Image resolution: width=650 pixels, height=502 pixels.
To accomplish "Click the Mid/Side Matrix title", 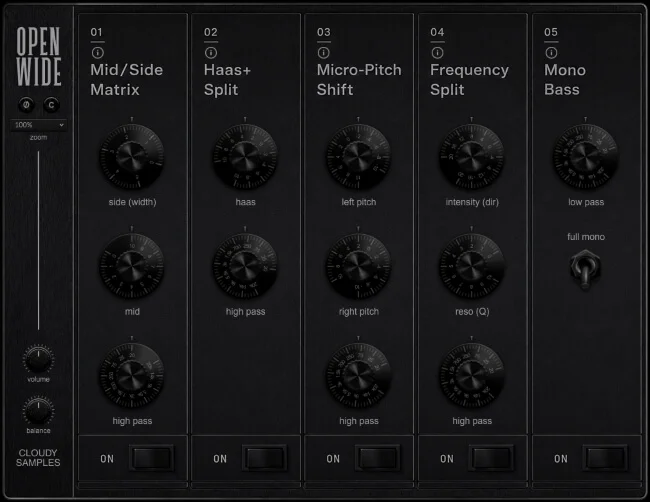I will pyautogui.click(x=126, y=80).
